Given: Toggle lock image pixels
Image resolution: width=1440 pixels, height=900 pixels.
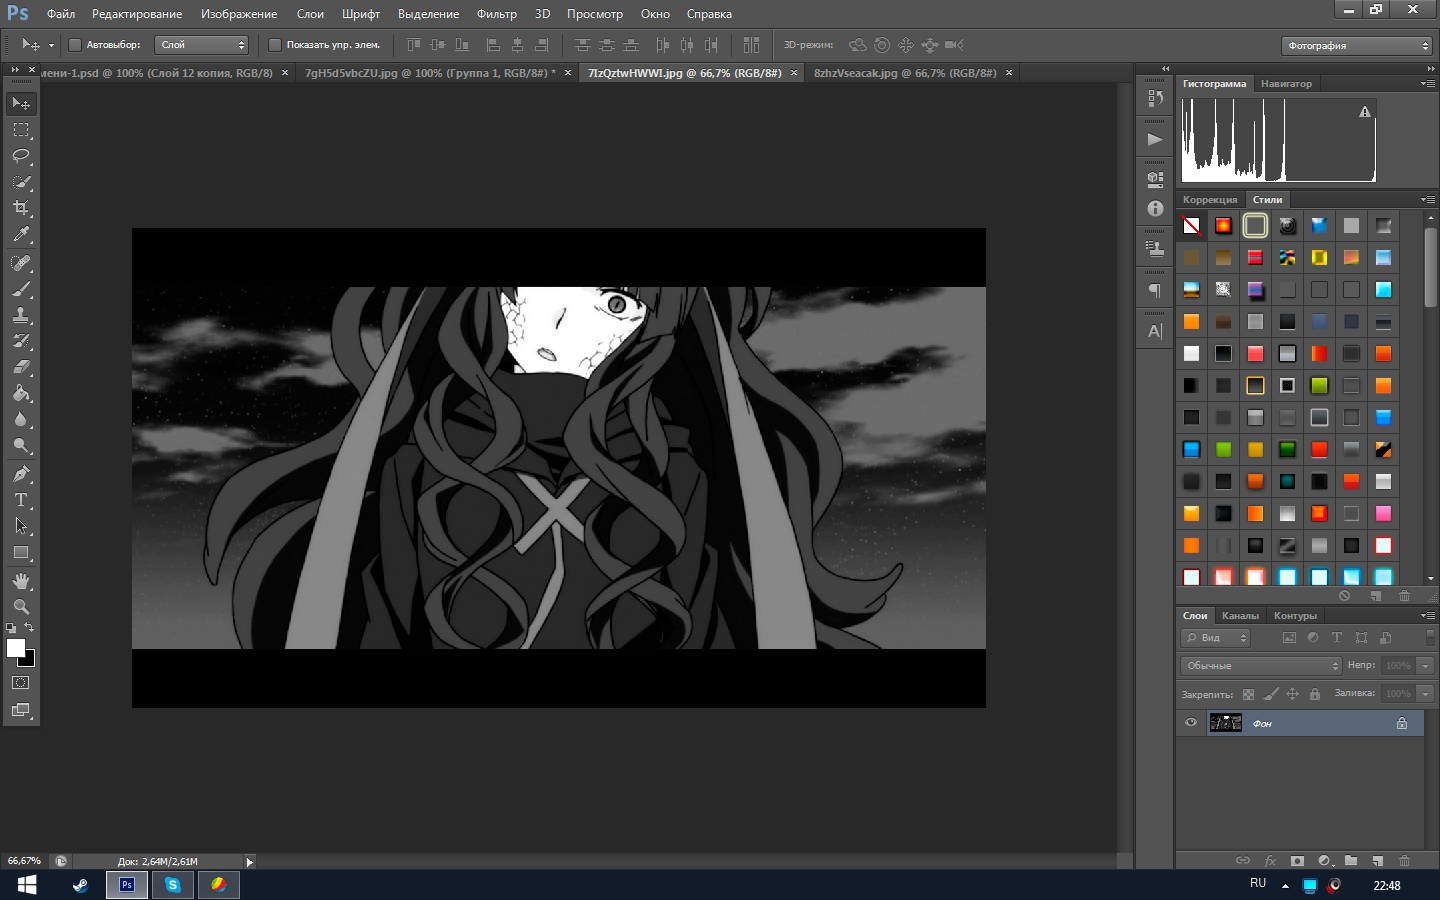Looking at the screenshot, I should [1271, 694].
